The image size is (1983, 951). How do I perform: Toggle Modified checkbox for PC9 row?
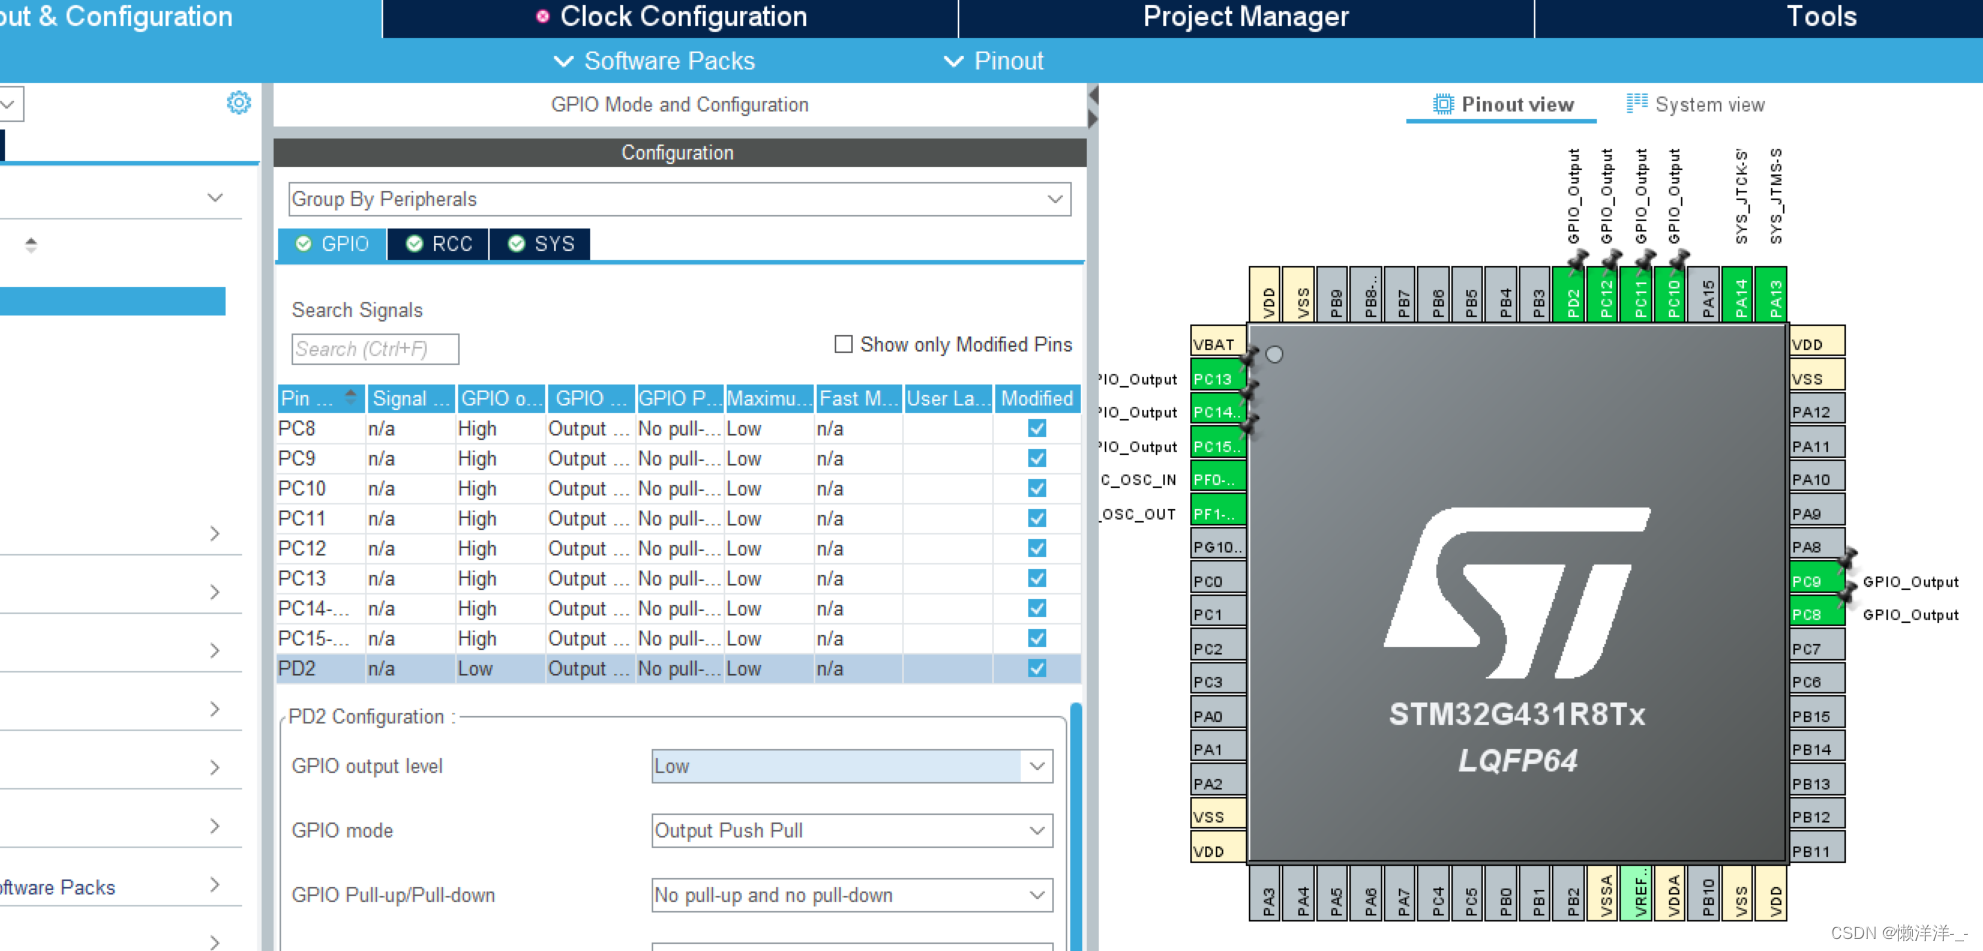1037,458
